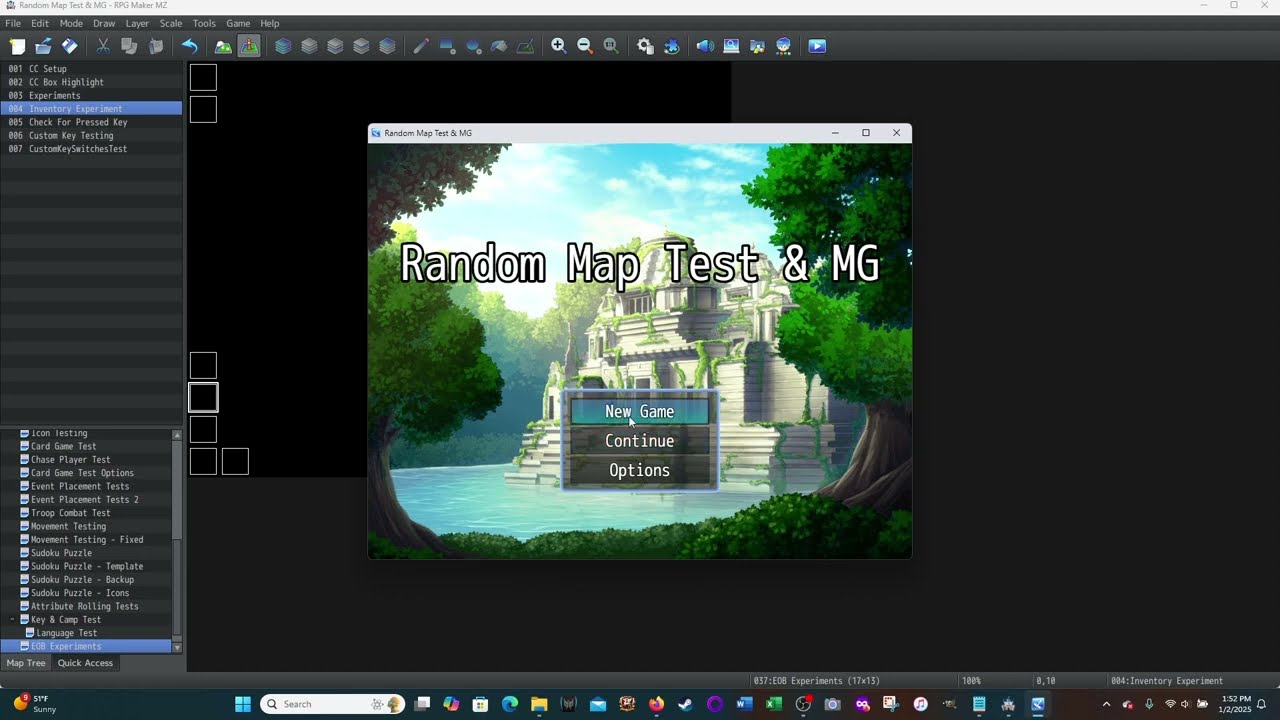Click the Actual Size zoom icon
The height and width of the screenshot is (720, 1280).
pyautogui.click(x=611, y=46)
